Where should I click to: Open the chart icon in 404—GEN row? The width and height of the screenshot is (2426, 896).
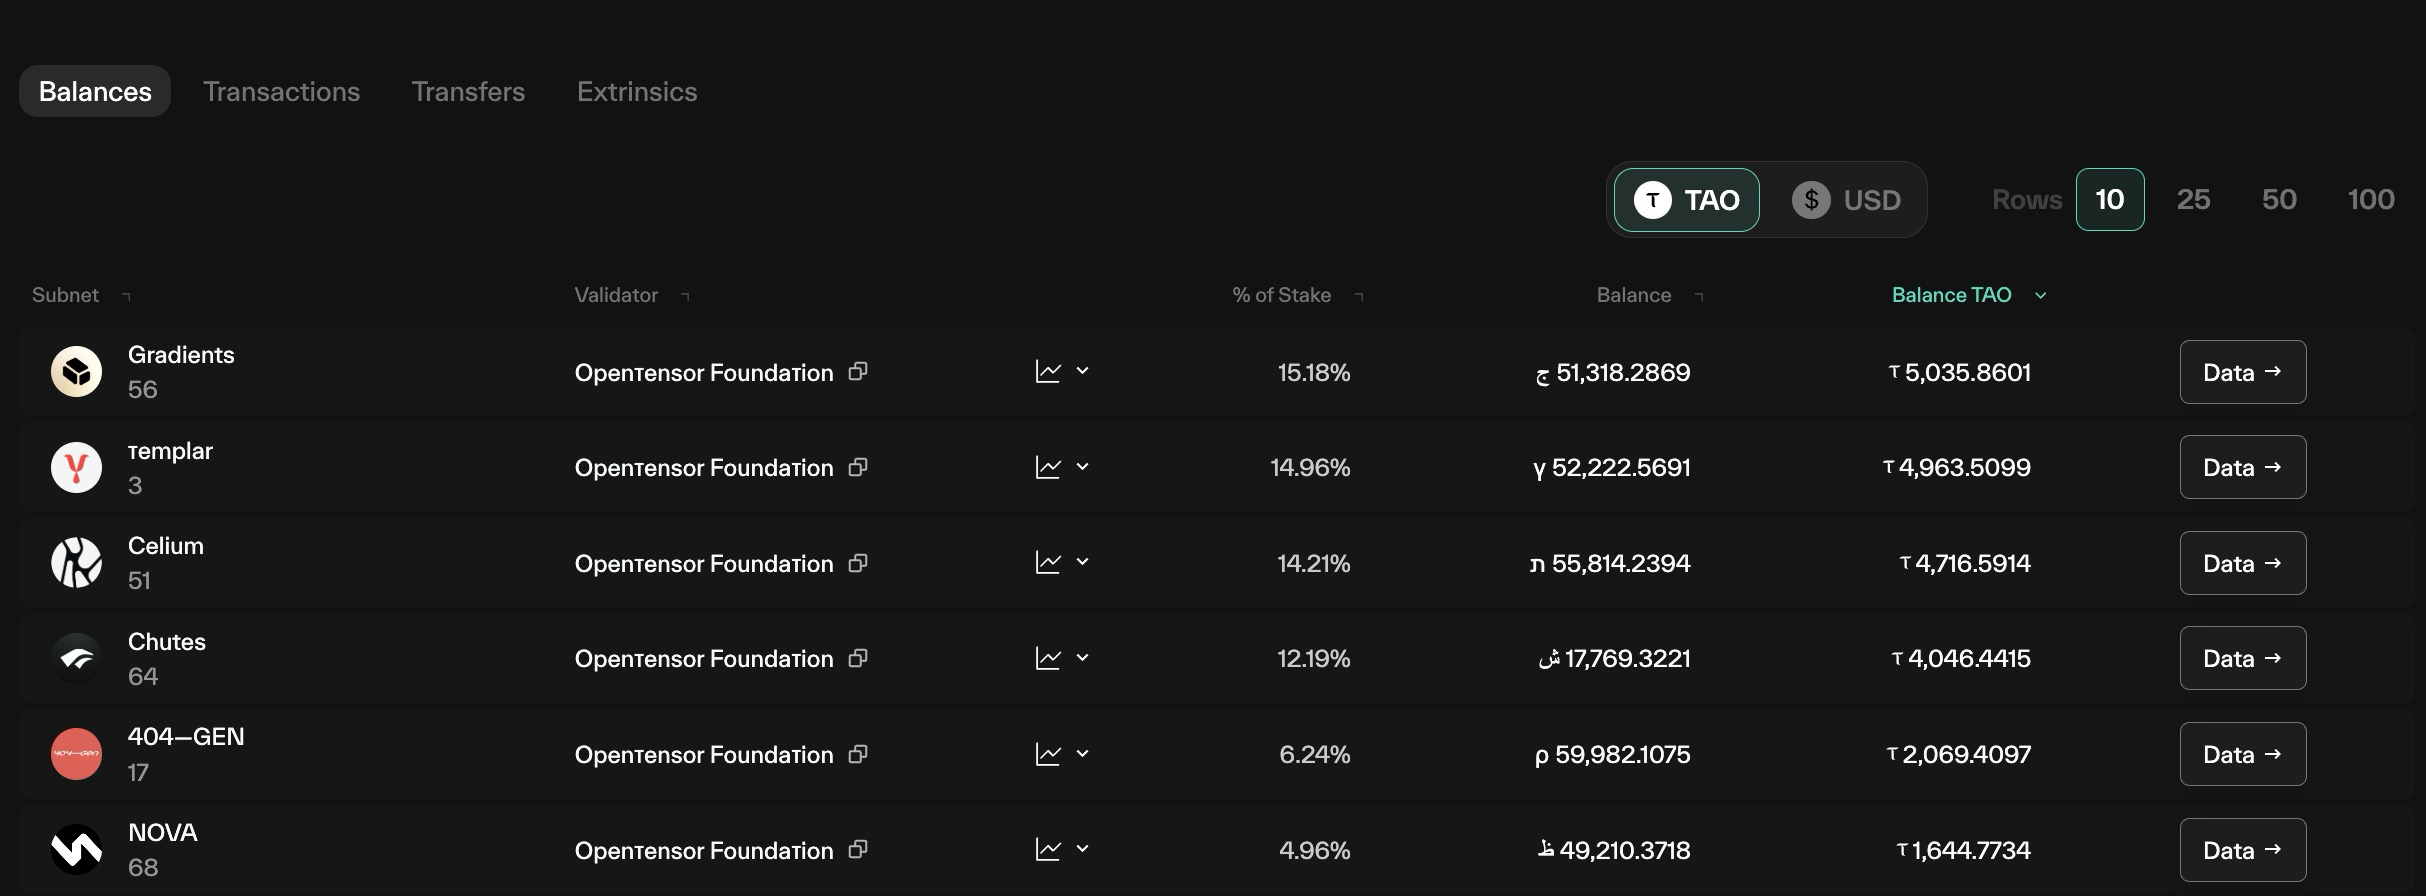coord(1048,754)
